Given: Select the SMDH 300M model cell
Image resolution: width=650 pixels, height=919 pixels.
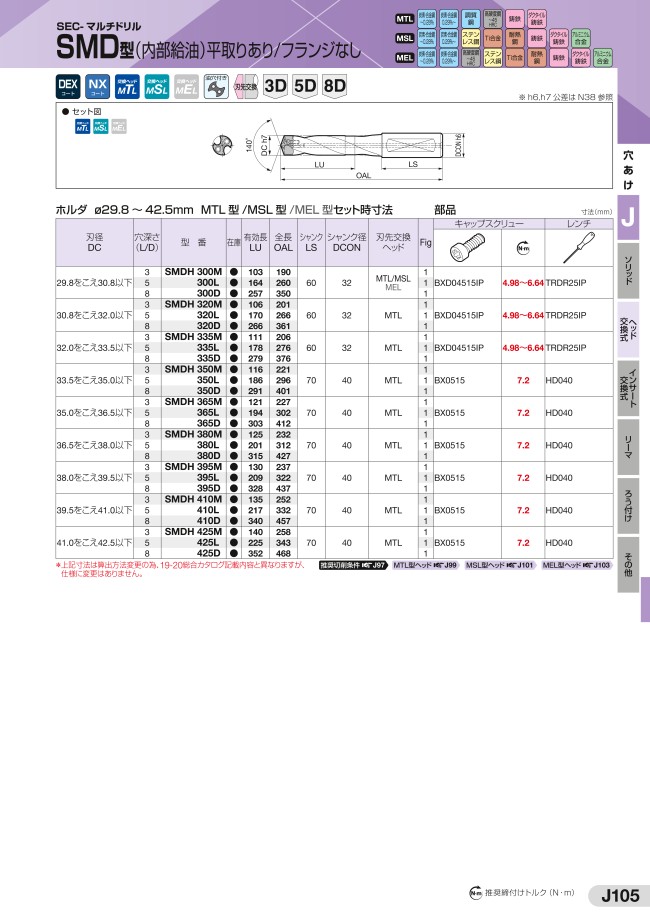Looking at the screenshot, I should click(x=193, y=272).
